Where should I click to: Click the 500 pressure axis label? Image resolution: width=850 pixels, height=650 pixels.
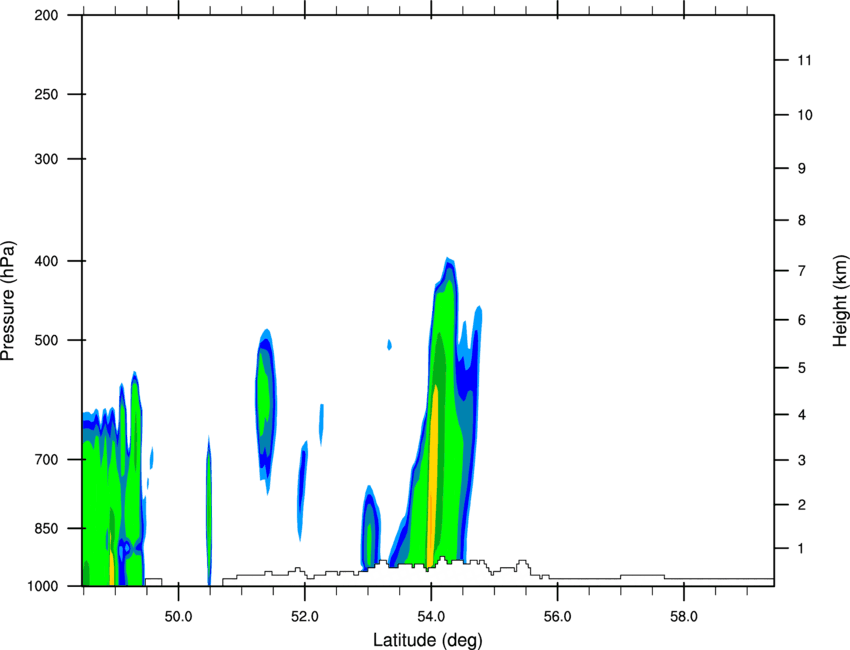46,340
